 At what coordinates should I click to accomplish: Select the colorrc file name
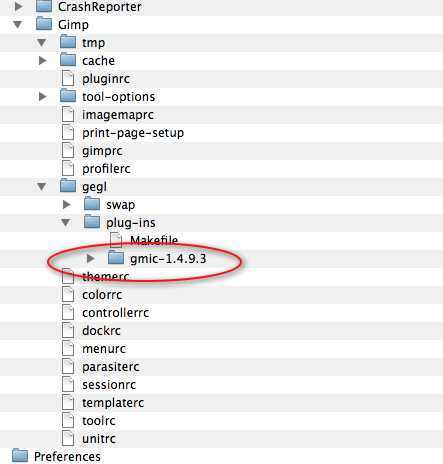point(102,295)
